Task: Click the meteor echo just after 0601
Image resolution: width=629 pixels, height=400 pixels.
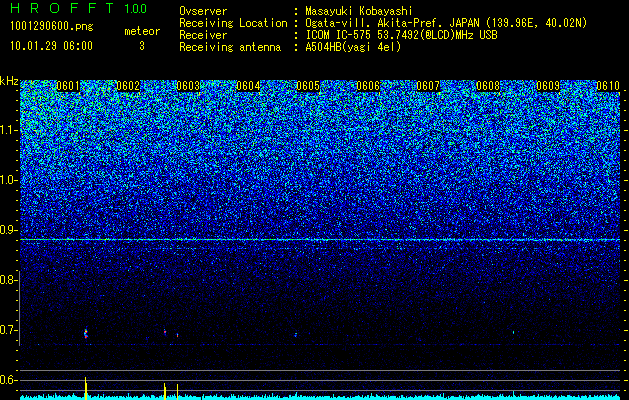Action: click(x=85, y=333)
